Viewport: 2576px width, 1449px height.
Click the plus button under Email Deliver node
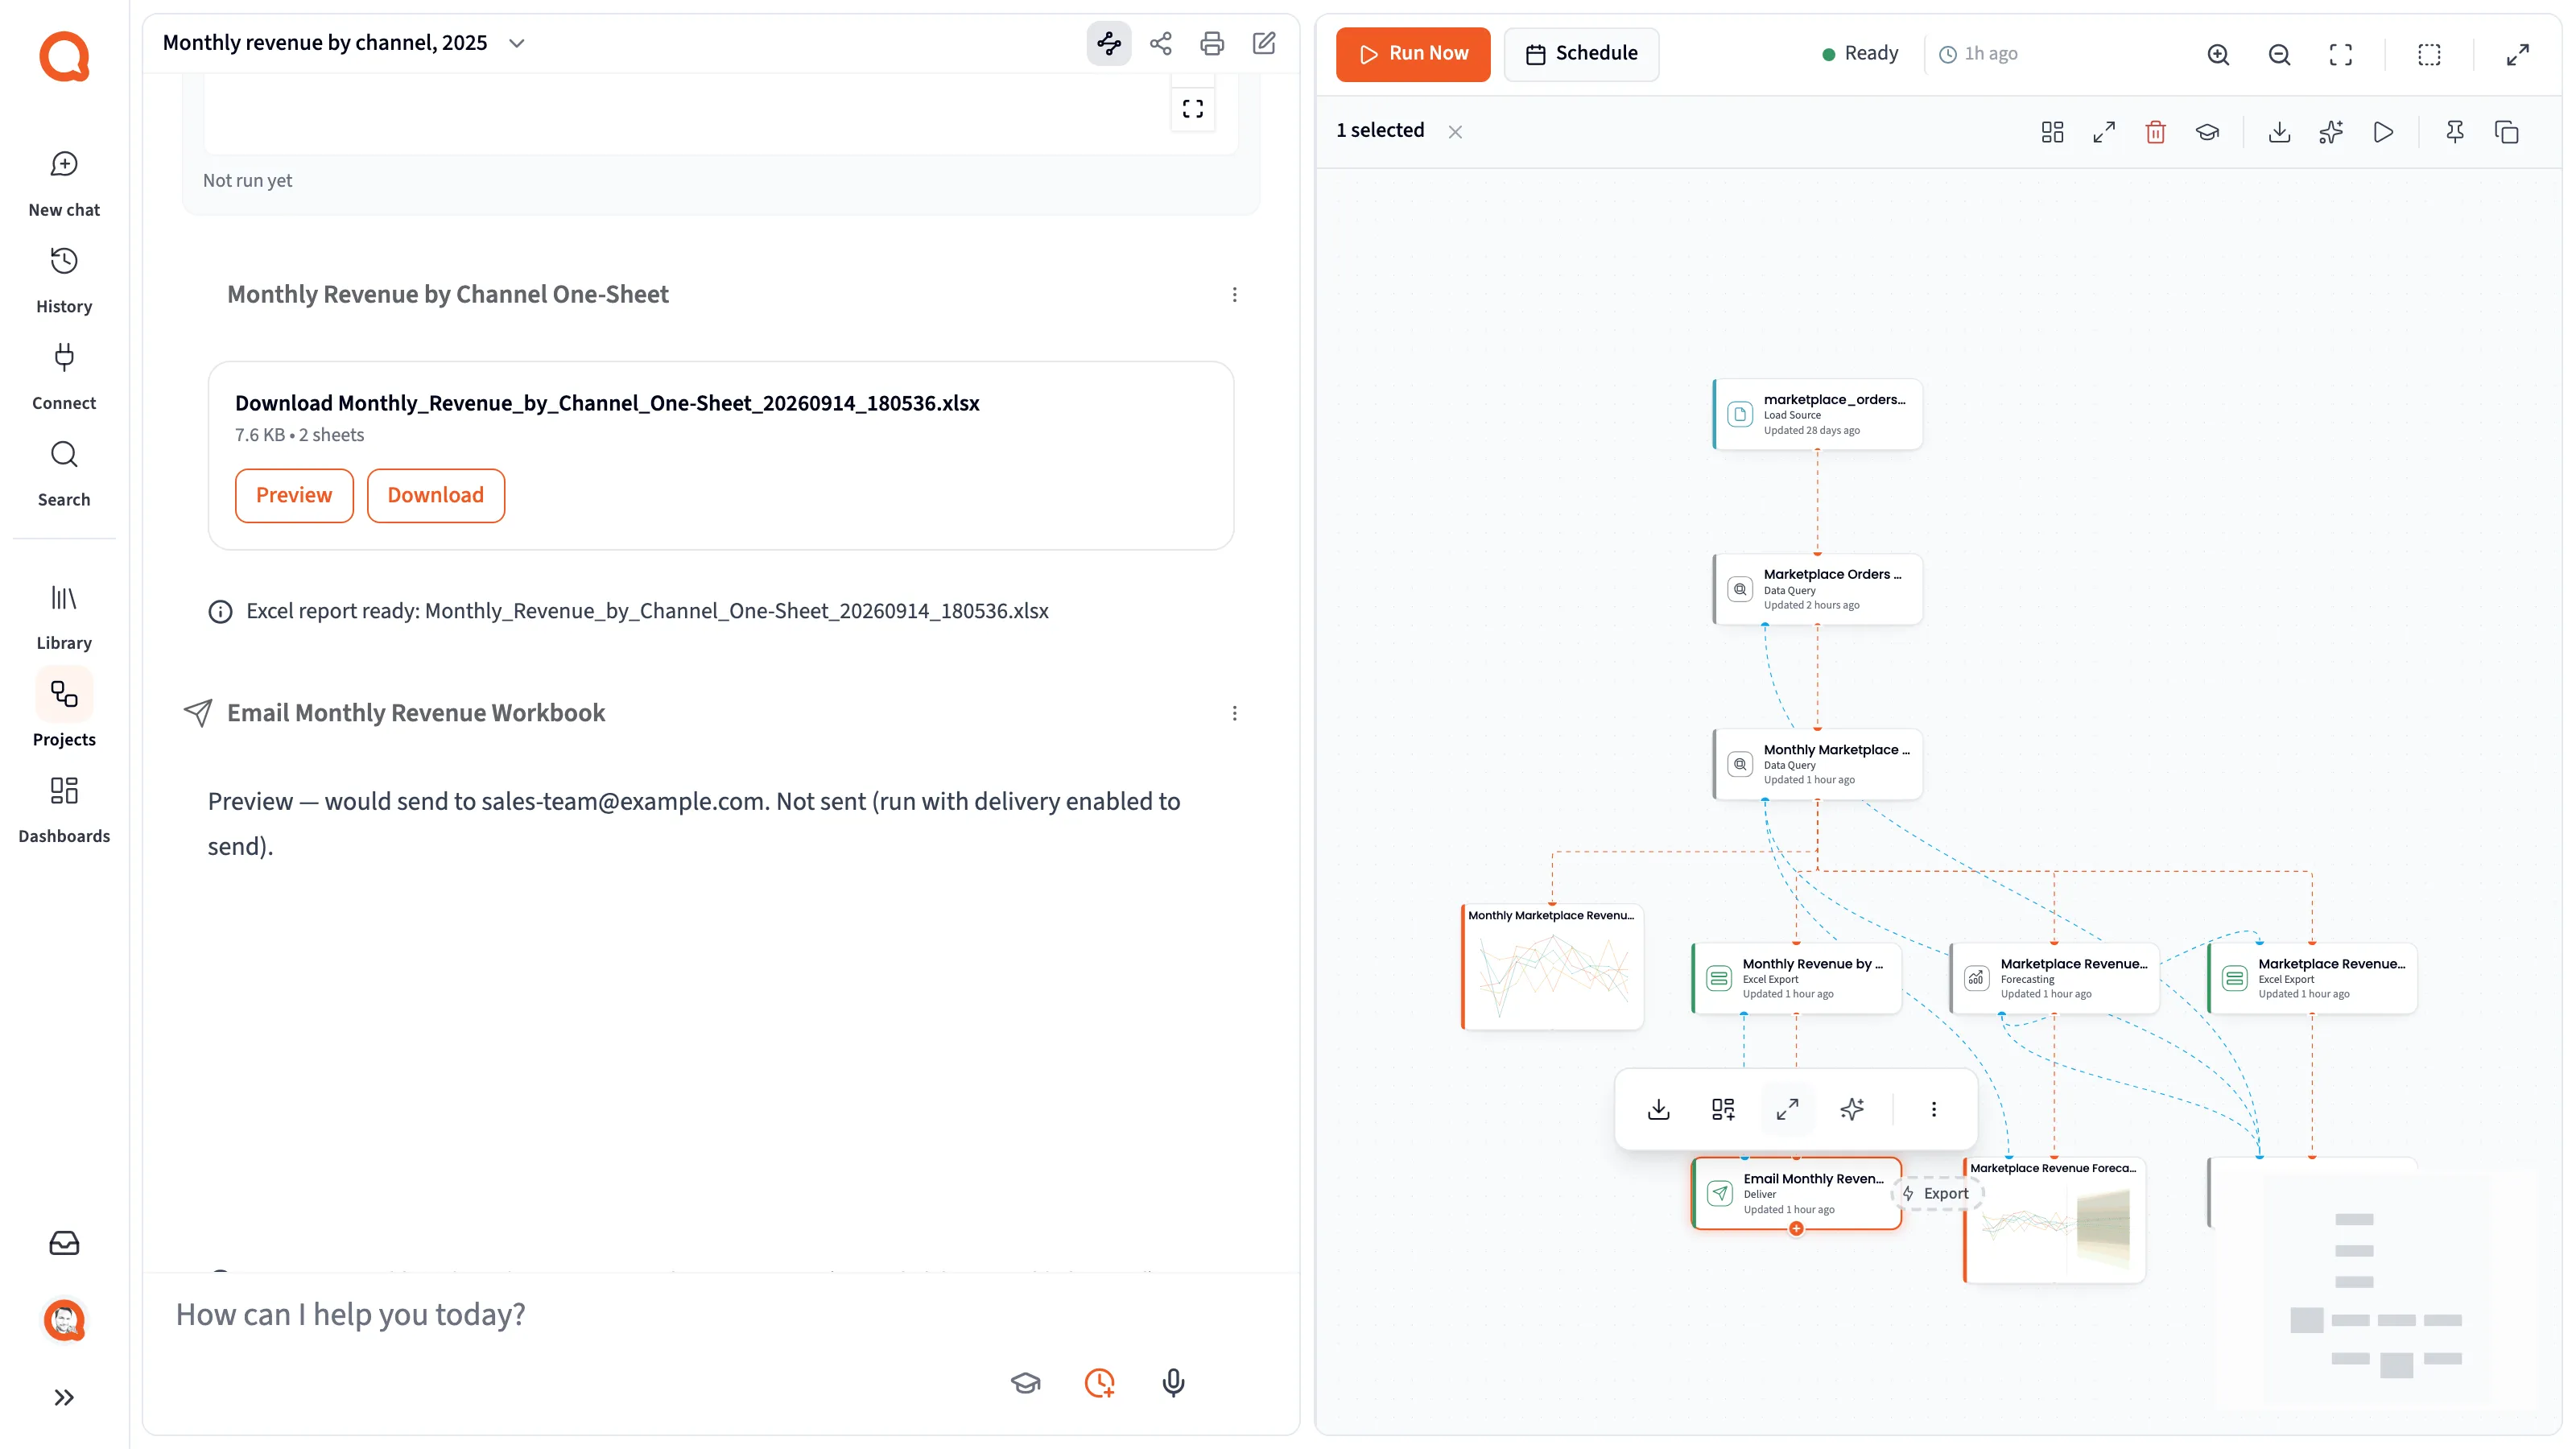tap(1796, 1229)
